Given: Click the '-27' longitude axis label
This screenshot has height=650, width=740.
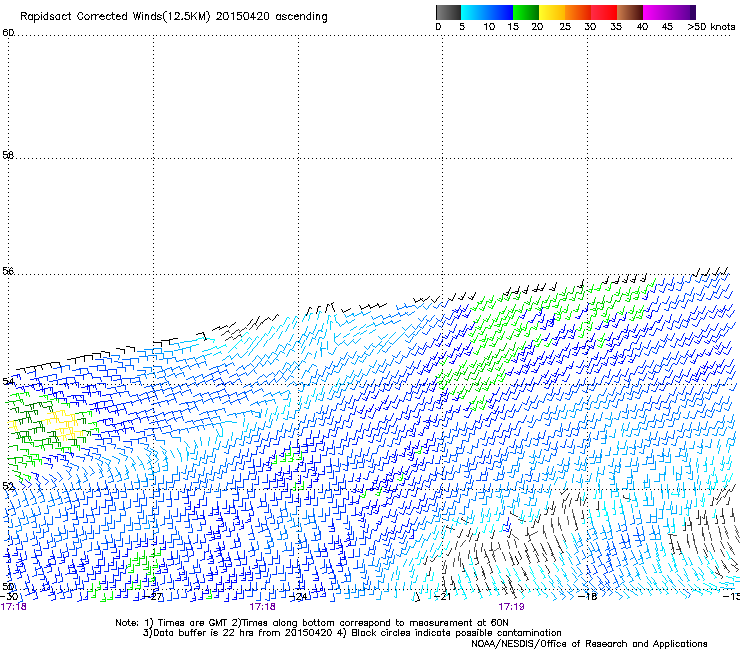Looking at the screenshot, I should pos(154,596).
